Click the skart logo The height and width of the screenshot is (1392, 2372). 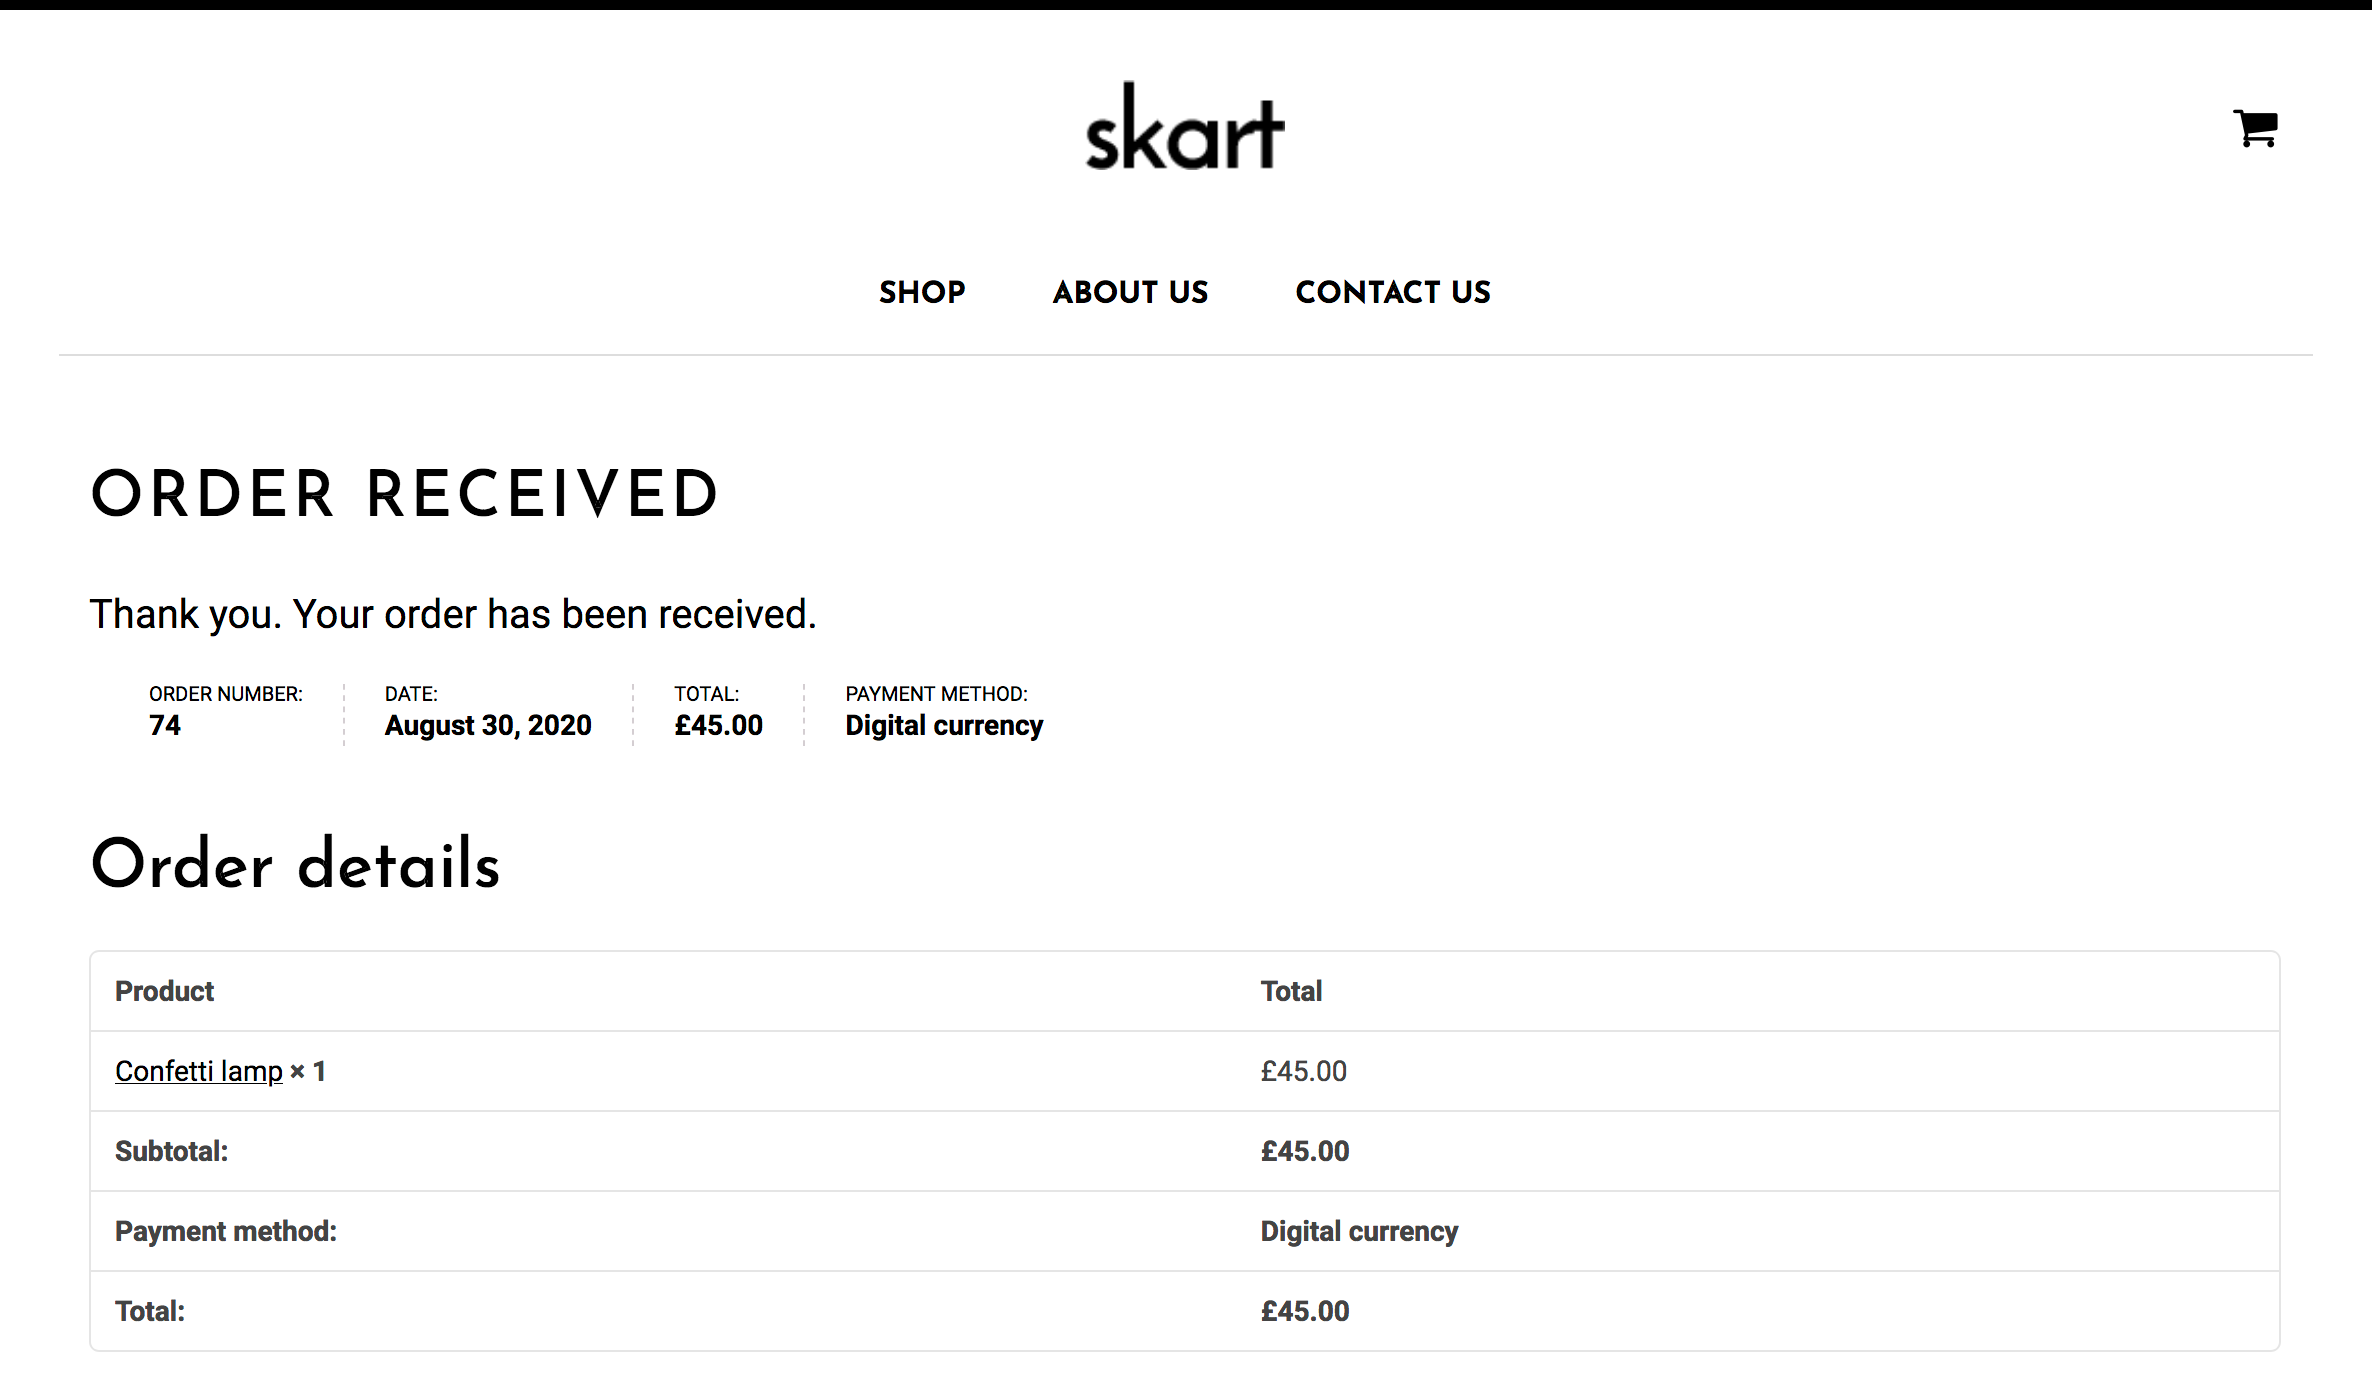point(1185,126)
